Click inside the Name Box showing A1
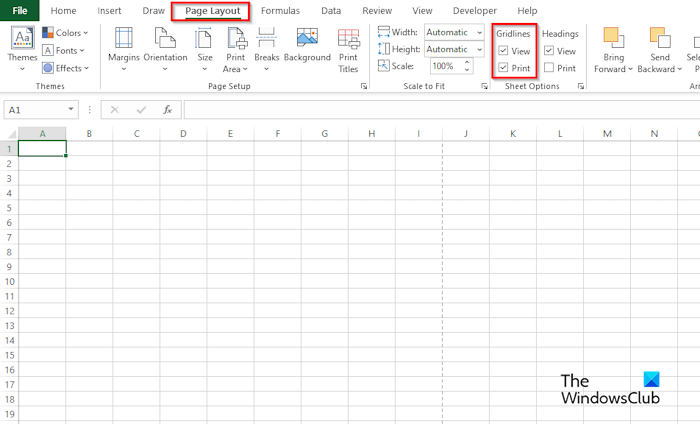The image size is (700, 424). pos(36,110)
